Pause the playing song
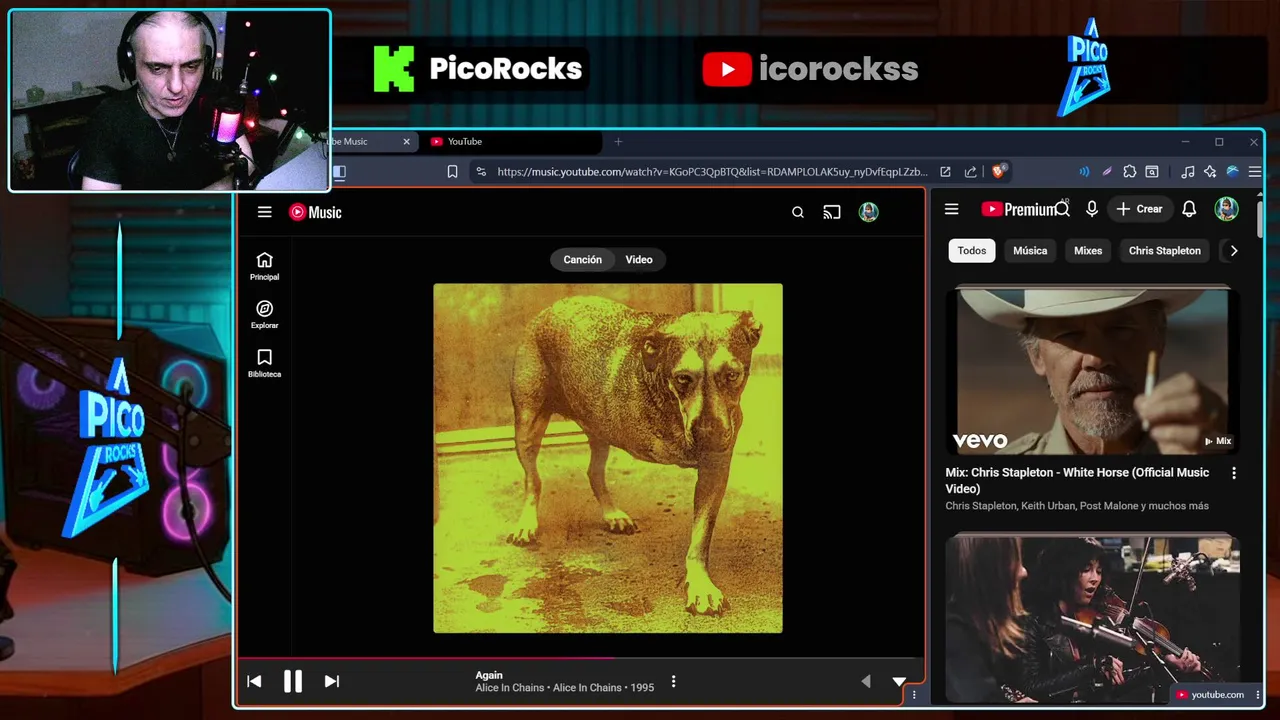 [292, 681]
